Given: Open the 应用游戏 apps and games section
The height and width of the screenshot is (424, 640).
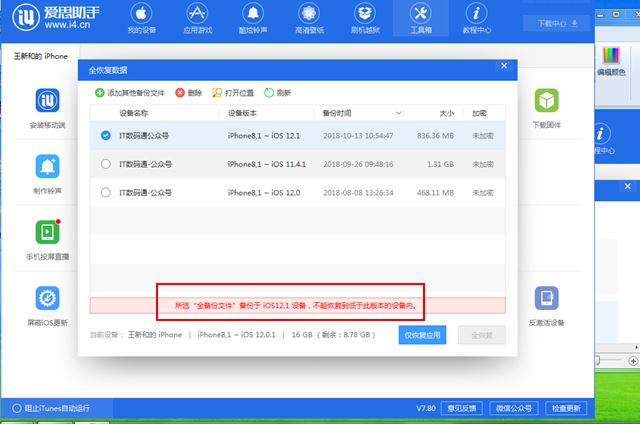Looking at the screenshot, I should 197,18.
